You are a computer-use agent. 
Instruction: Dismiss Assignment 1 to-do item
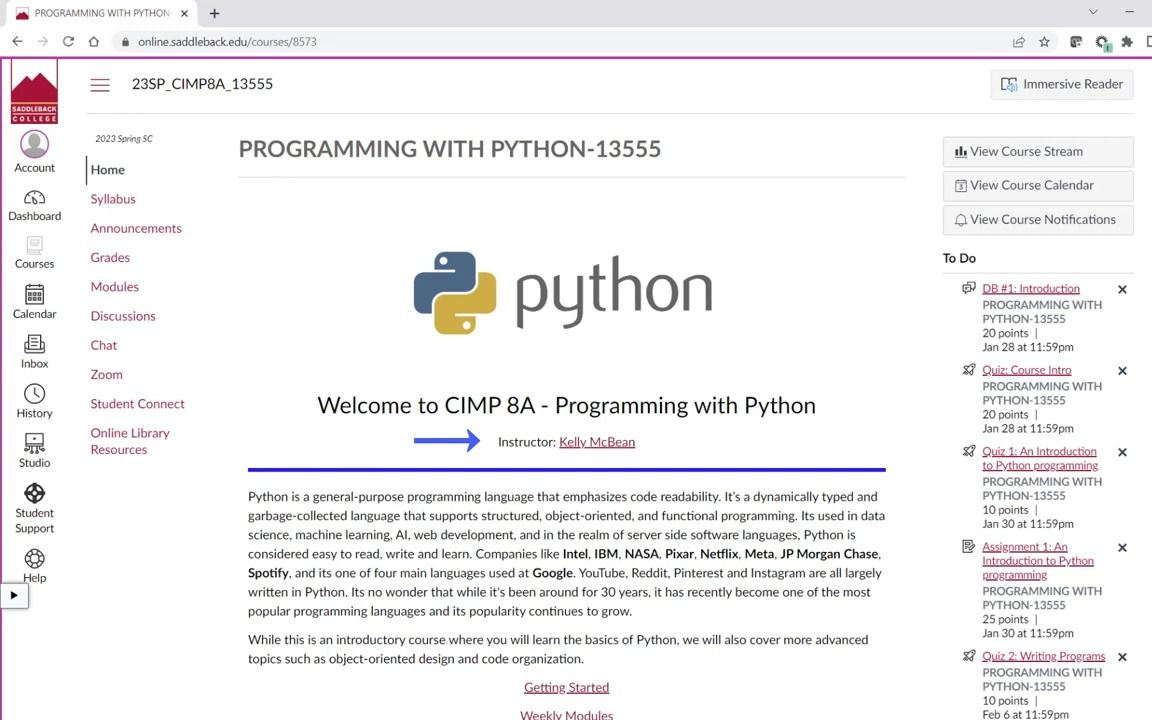pos(1122,548)
